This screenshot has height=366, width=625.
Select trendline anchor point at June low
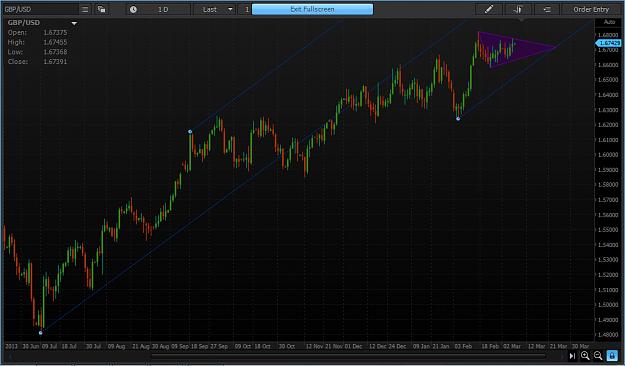click(x=41, y=333)
